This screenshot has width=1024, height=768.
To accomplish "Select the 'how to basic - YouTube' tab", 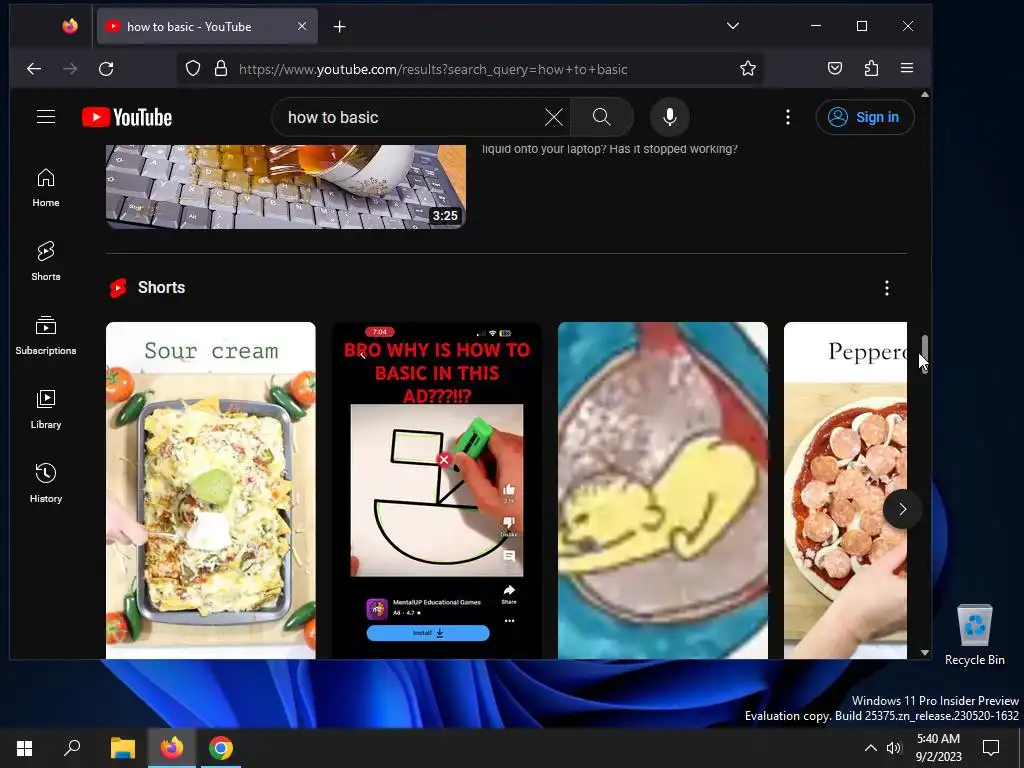I will tap(207, 26).
